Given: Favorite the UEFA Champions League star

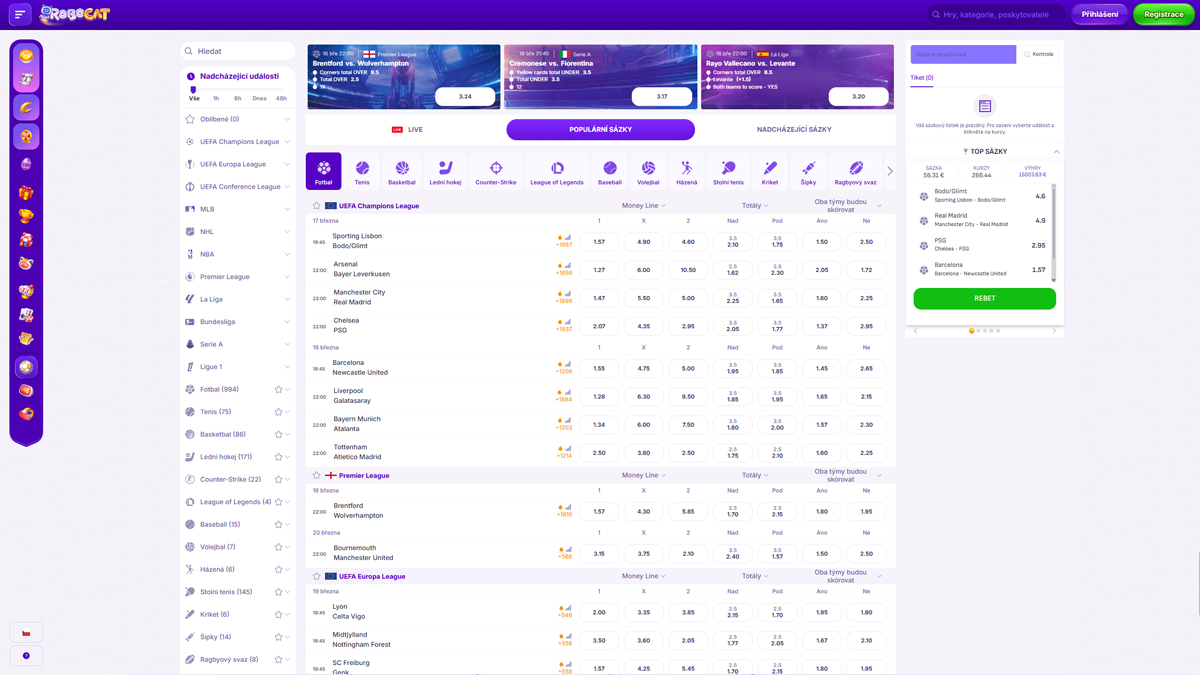Looking at the screenshot, I should click(x=317, y=206).
